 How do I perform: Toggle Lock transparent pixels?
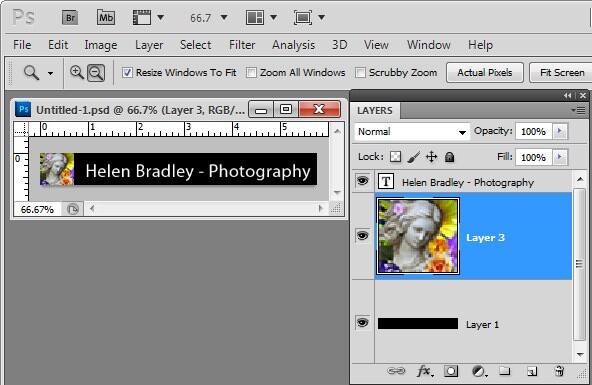395,157
